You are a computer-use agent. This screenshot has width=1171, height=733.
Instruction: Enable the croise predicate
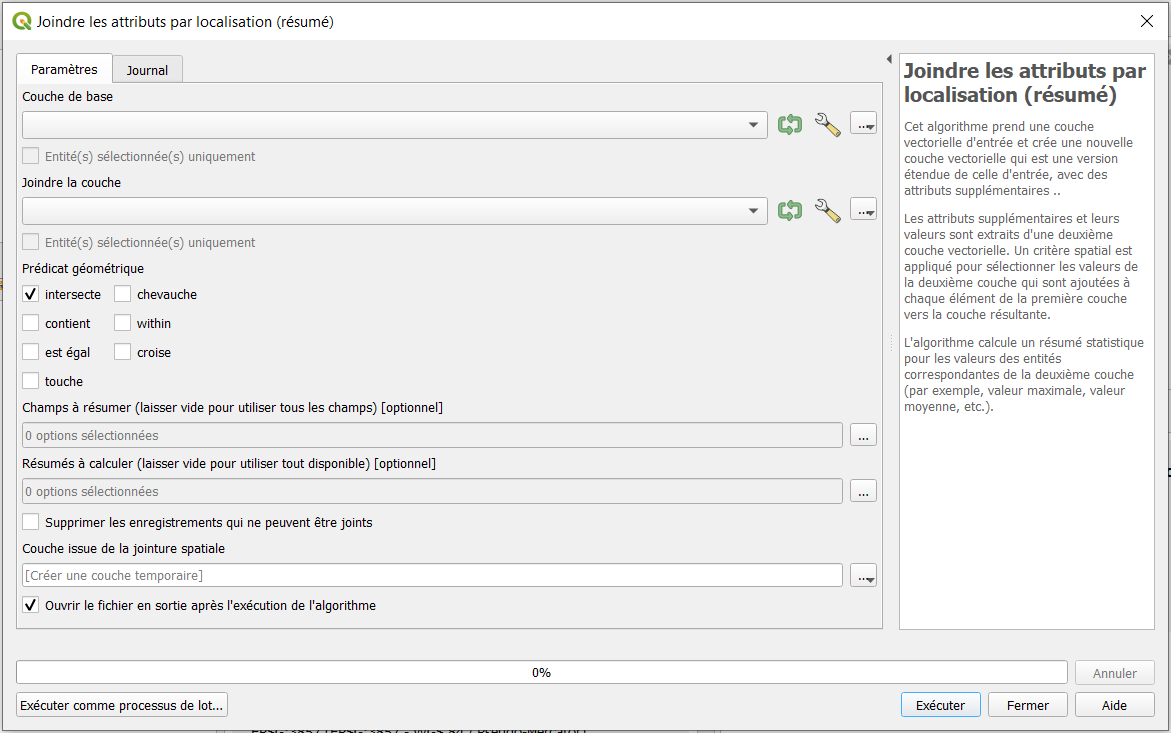click(122, 352)
